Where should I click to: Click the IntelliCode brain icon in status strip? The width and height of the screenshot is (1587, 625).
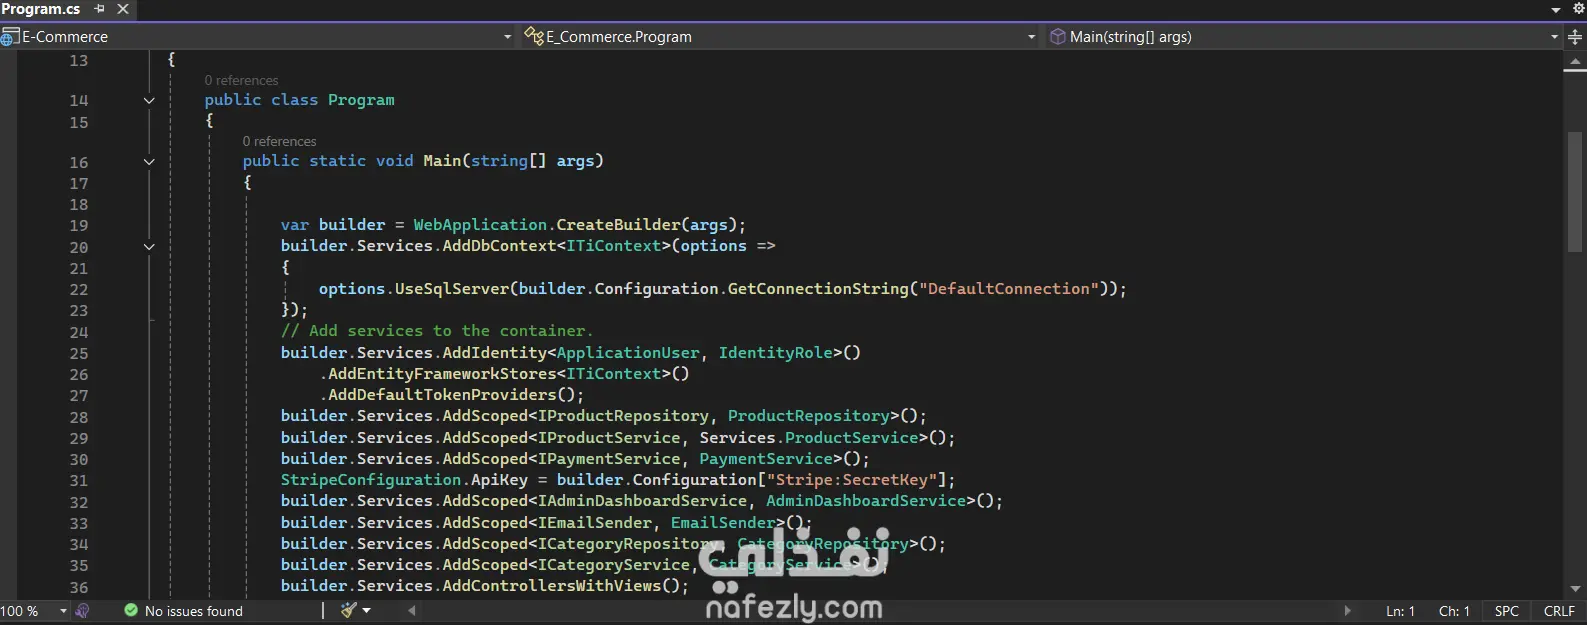82,611
